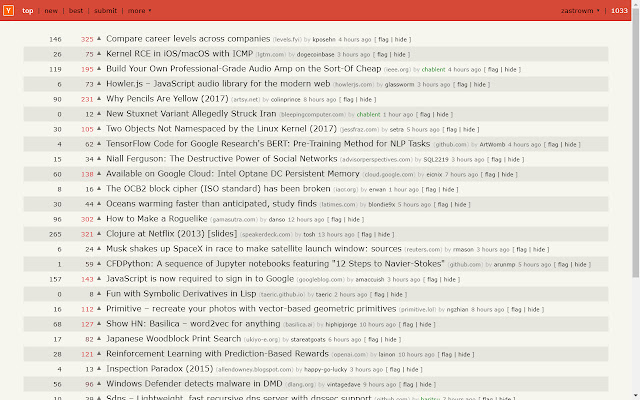
Task: Upvote 'The OCB2 block cipher has been broken'
Action: pos(99,189)
